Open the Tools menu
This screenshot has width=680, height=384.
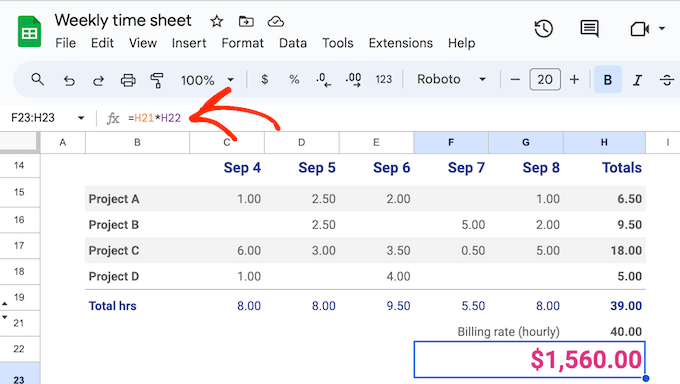pos(337,43)
